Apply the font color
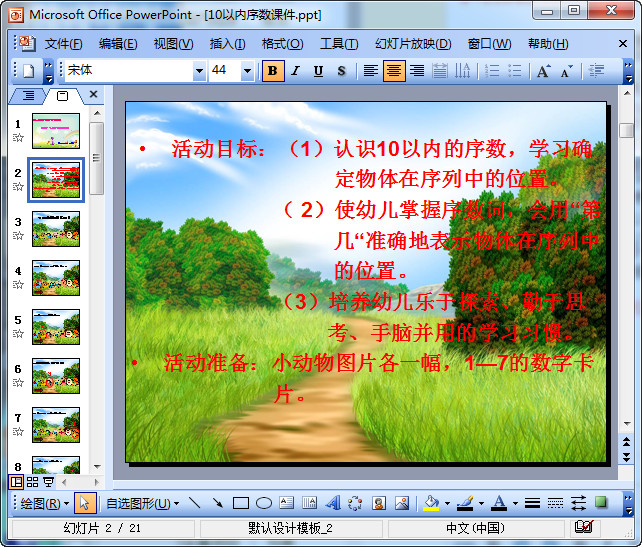Viewport: 642px width, 547px height. [x=499, y=503]
